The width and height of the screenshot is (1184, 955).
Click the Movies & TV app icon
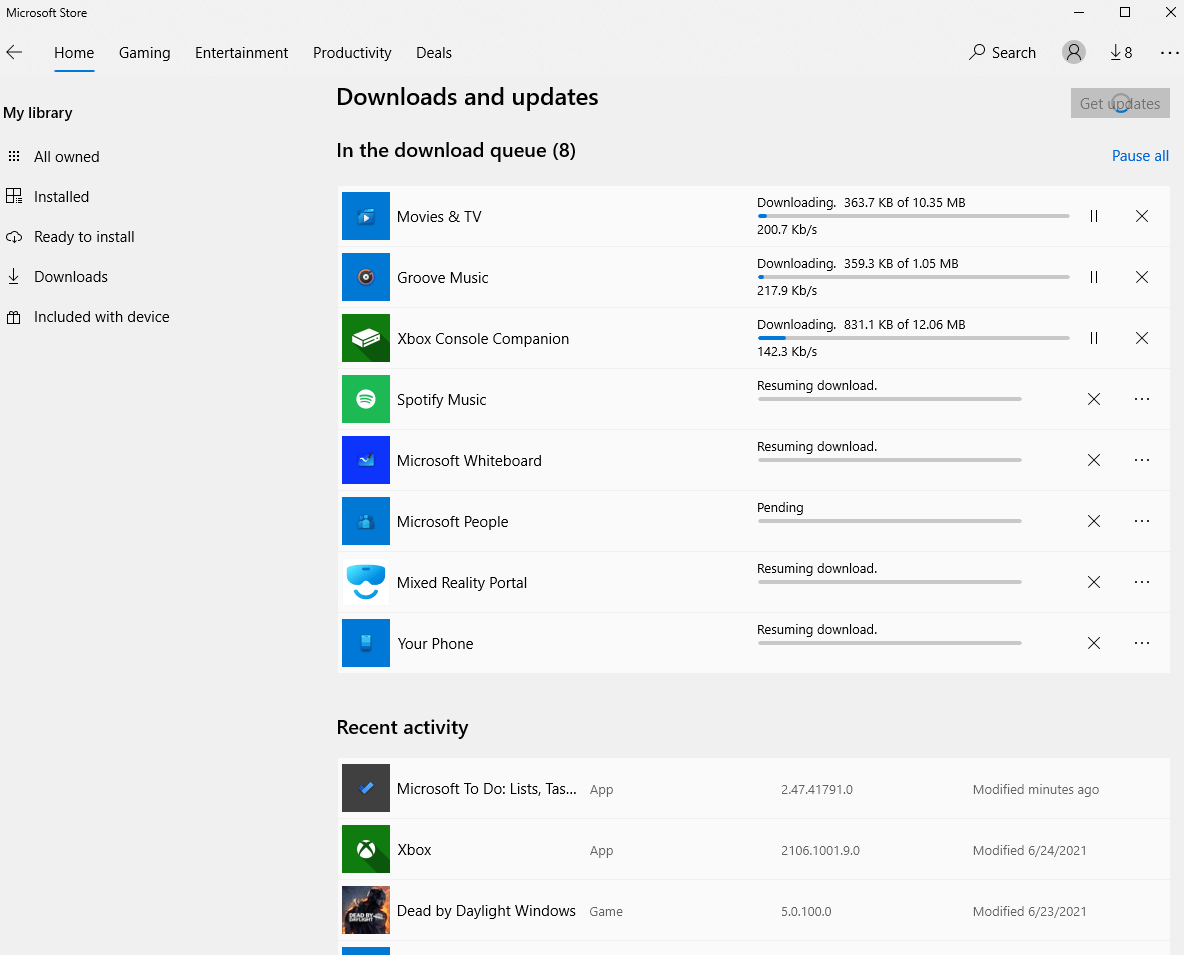pos(365,216)
